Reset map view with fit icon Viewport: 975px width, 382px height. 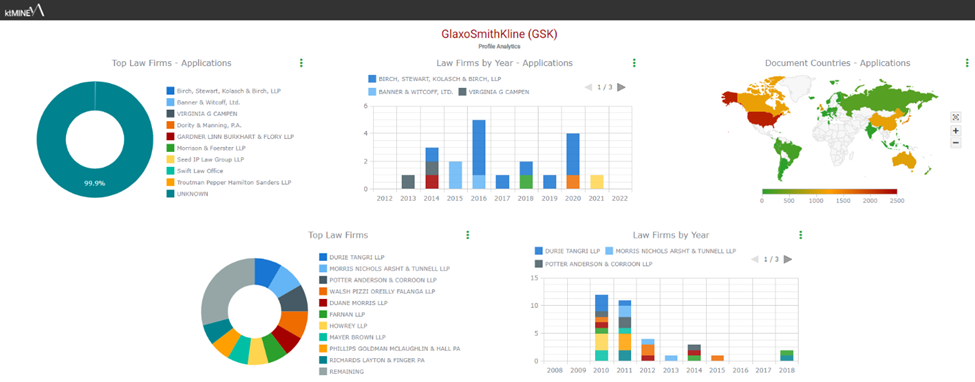tap(956, 117)
